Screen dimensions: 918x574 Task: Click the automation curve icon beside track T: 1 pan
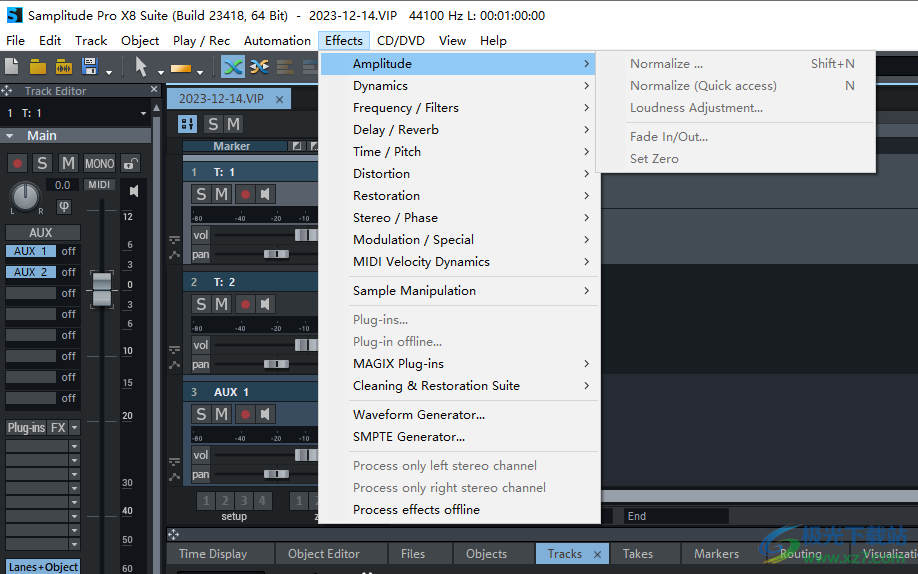(174, 255)
